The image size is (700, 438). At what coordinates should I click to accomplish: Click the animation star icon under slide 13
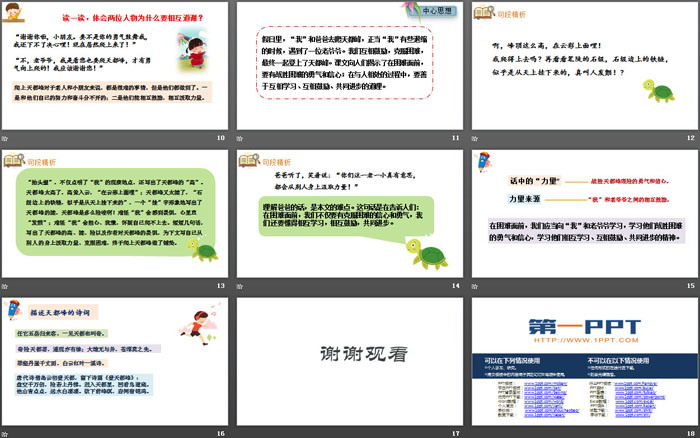coord(4,286)
